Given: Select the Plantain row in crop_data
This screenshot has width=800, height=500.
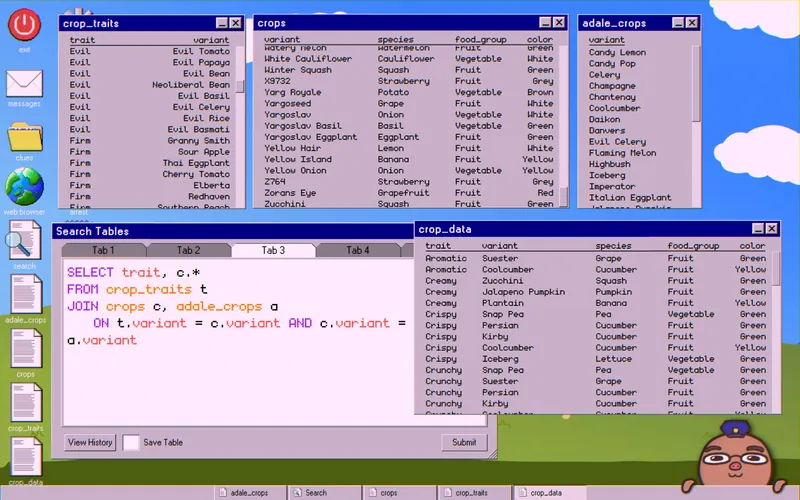Looking at the screenshot, I should (x=595, y=303).
